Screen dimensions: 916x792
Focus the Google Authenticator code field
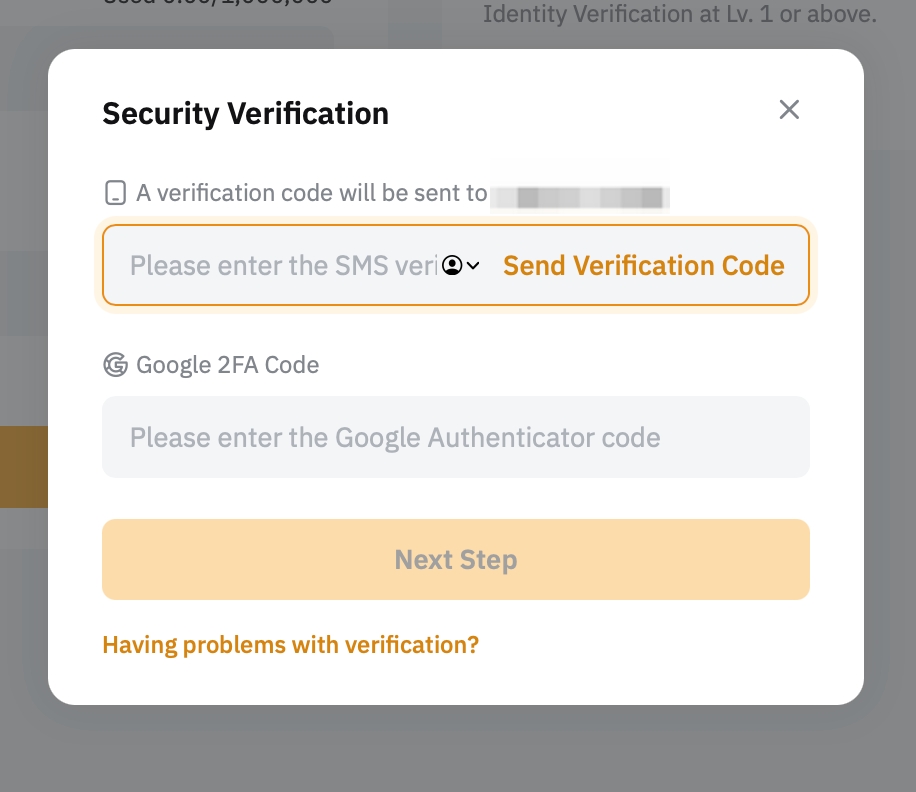click(455, 438)
